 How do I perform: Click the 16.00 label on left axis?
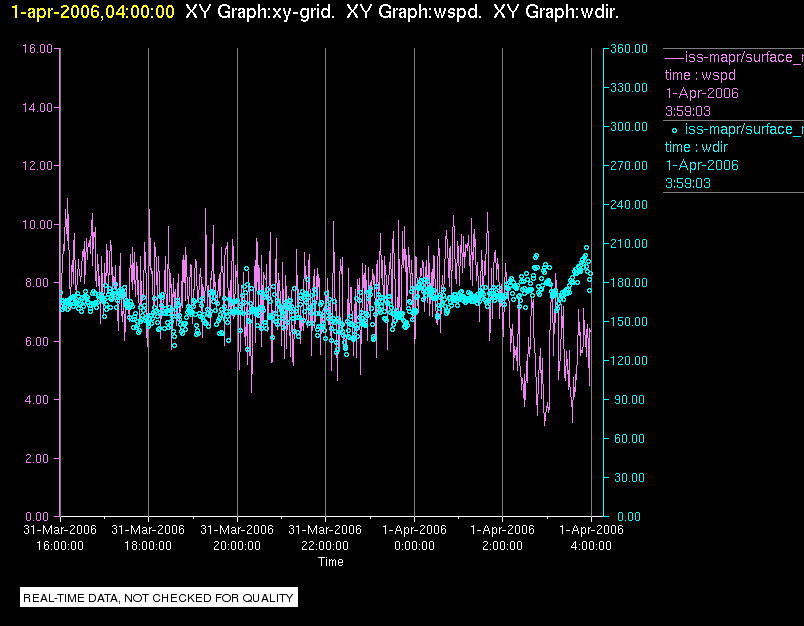coord(37,49)
